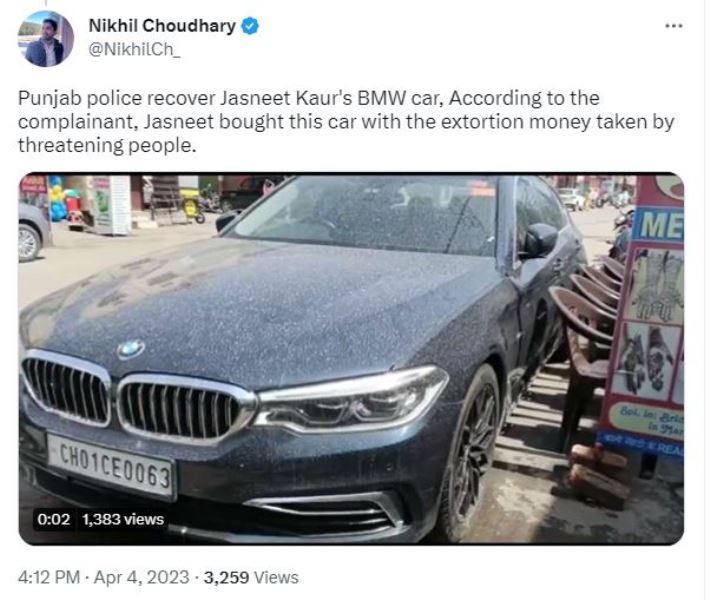Open the @NikhilCh_ handle link
Screen dimensions: 710x600
click(x=134, y=49)
